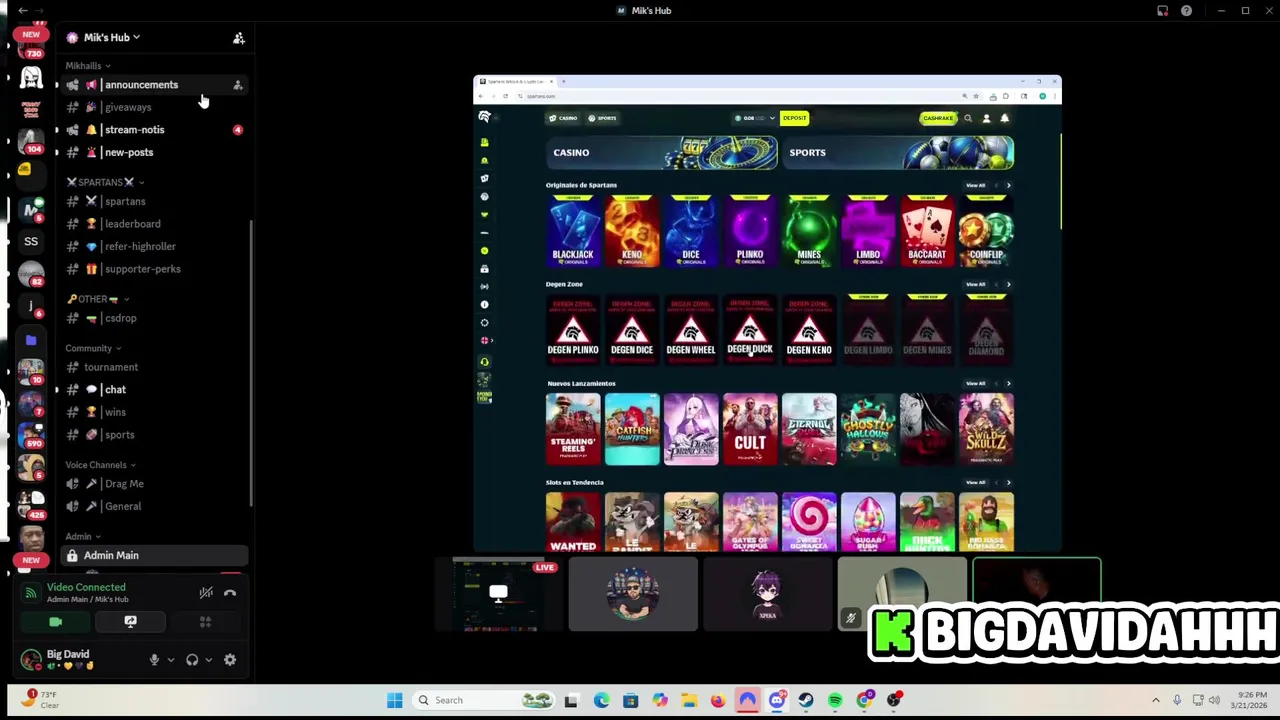Open Steam from the taskbar
This screenshot has height=720, width=1280.
[x=806, y=700]
